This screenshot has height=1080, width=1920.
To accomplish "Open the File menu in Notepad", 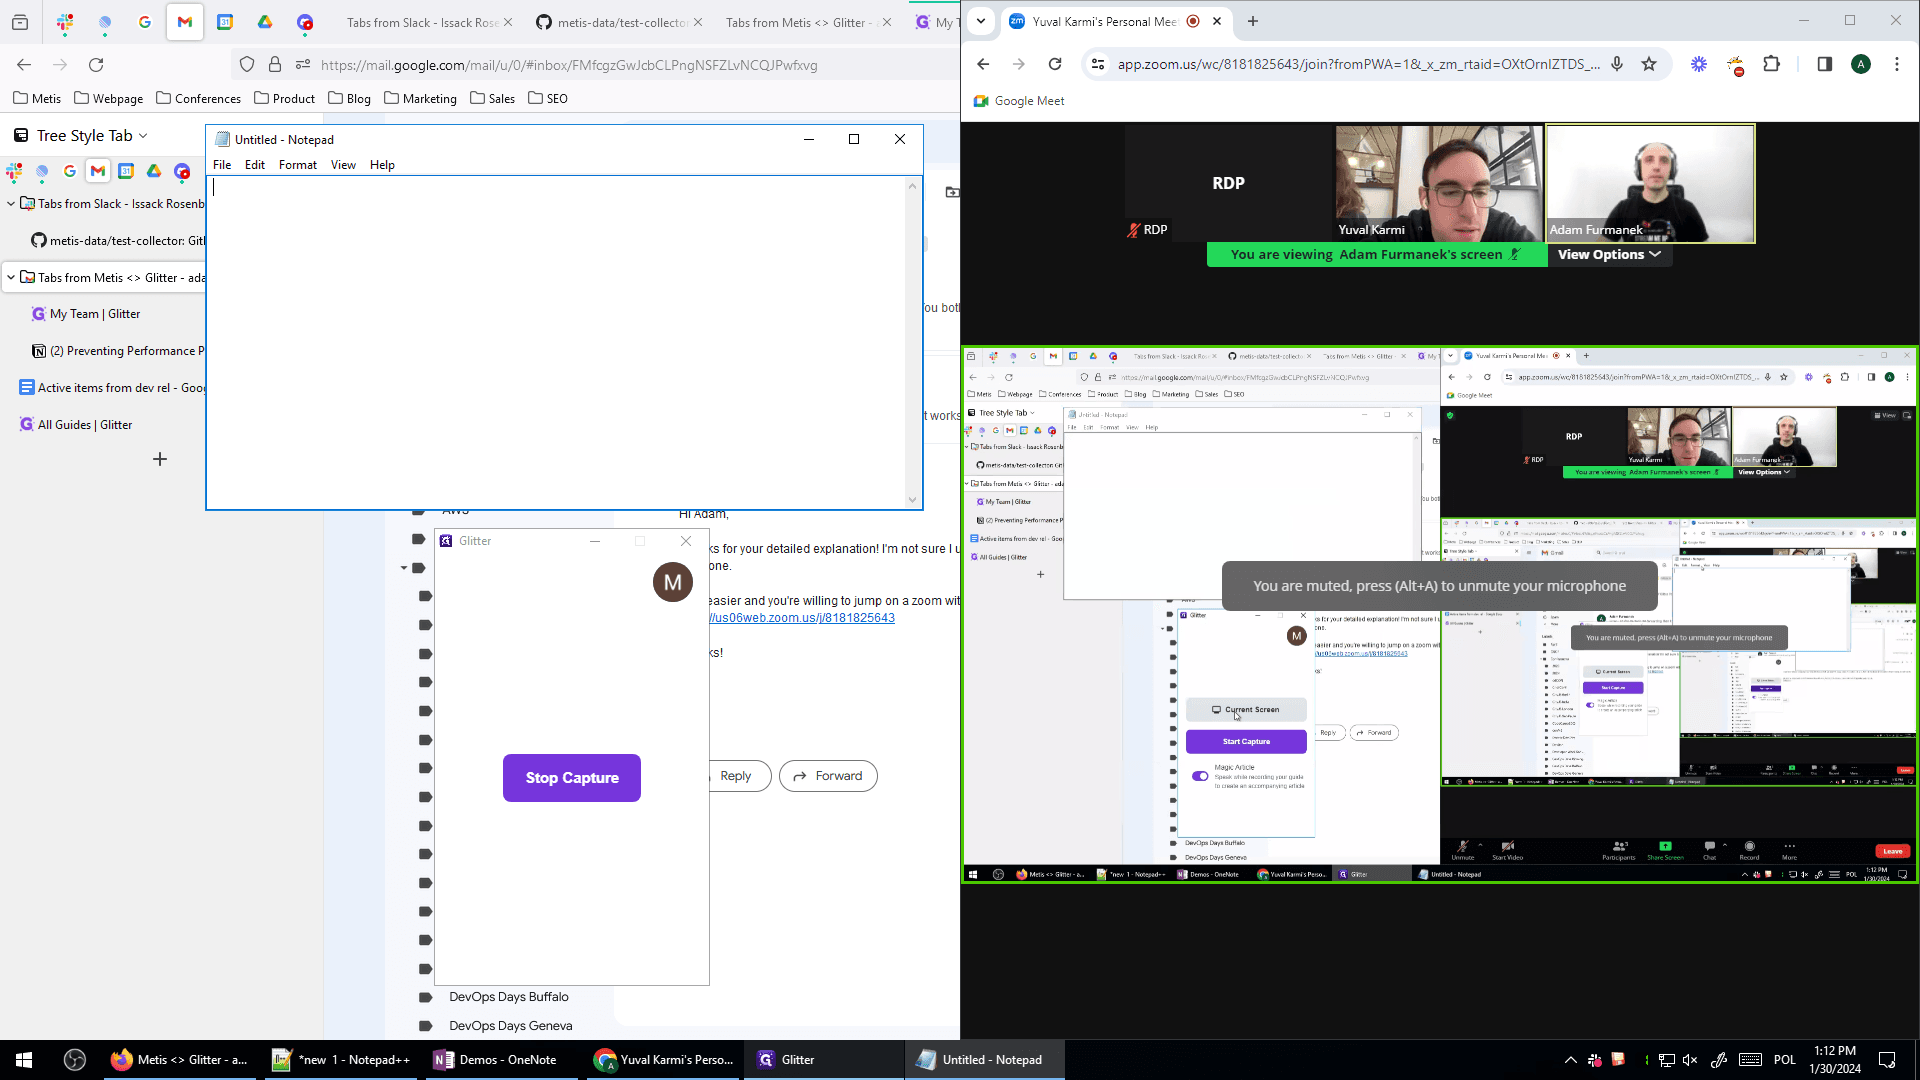I will point(222,165).
